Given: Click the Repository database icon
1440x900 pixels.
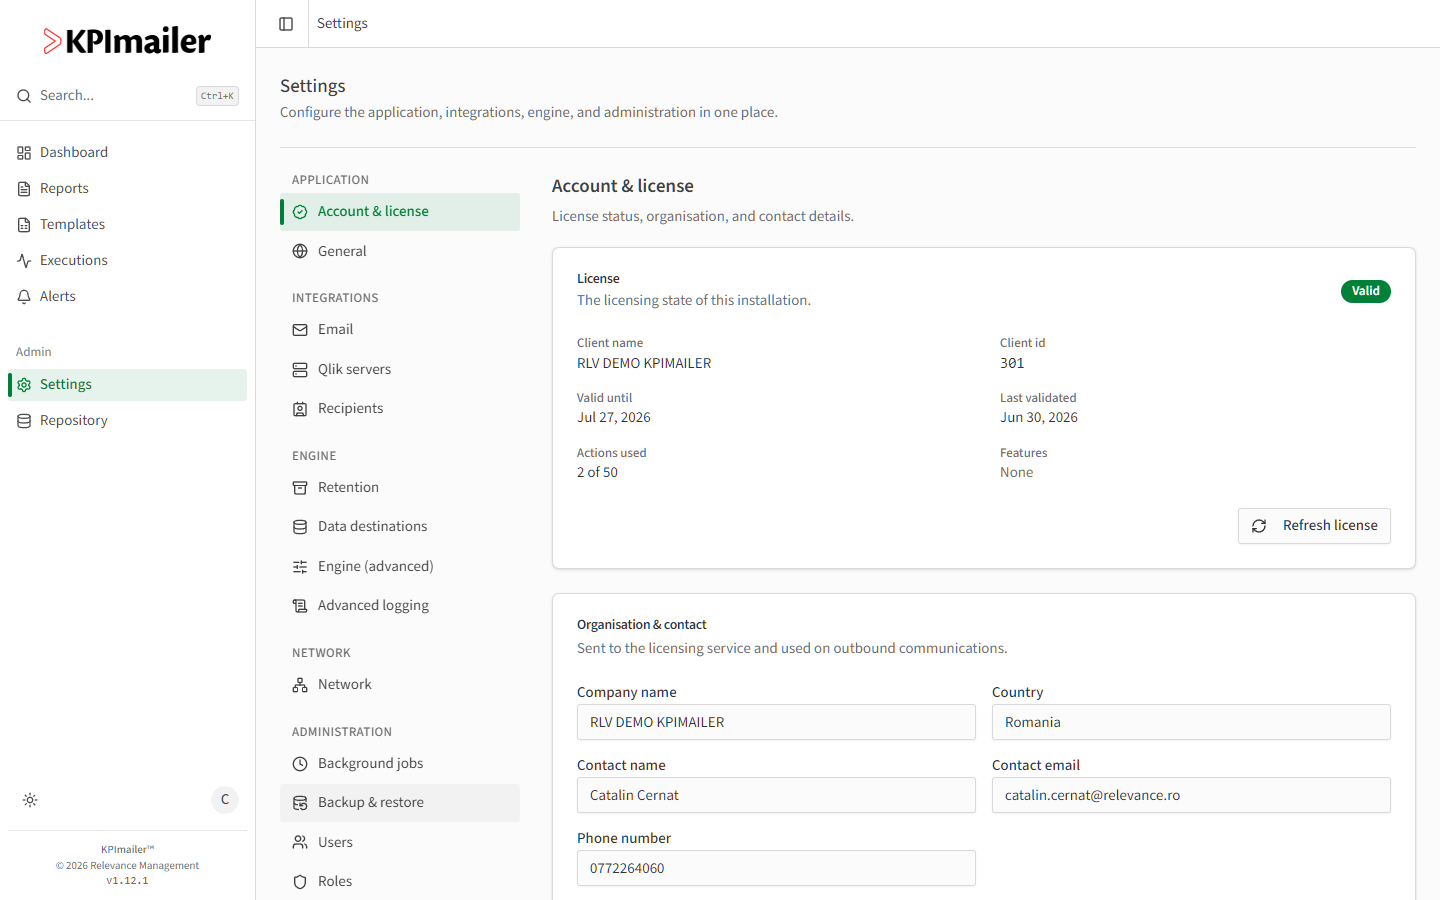Looking at the screenshot, I should (x=24, y=421).
